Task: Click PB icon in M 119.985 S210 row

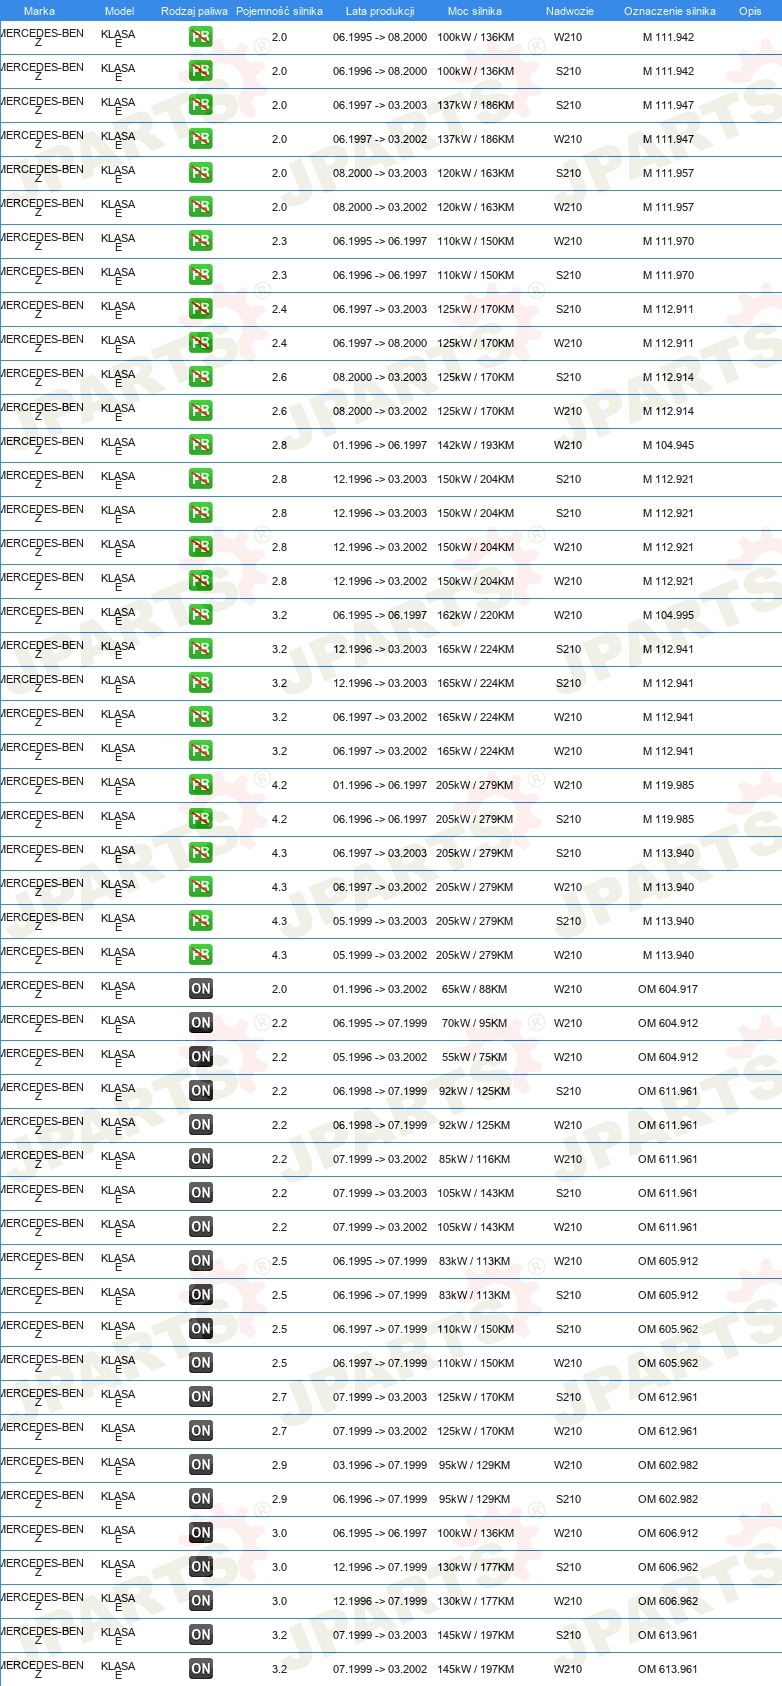Action: coord(200,819)
